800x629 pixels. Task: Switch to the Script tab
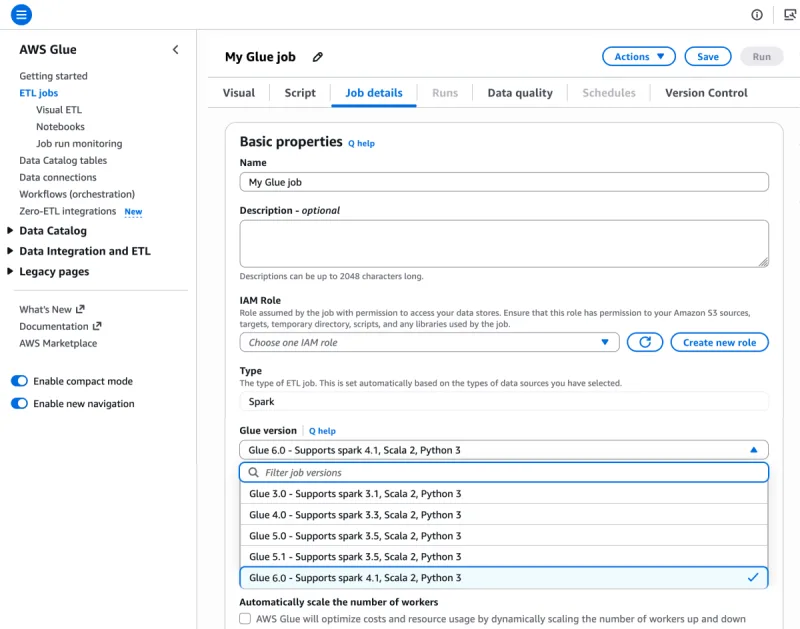tap(300, 93)
